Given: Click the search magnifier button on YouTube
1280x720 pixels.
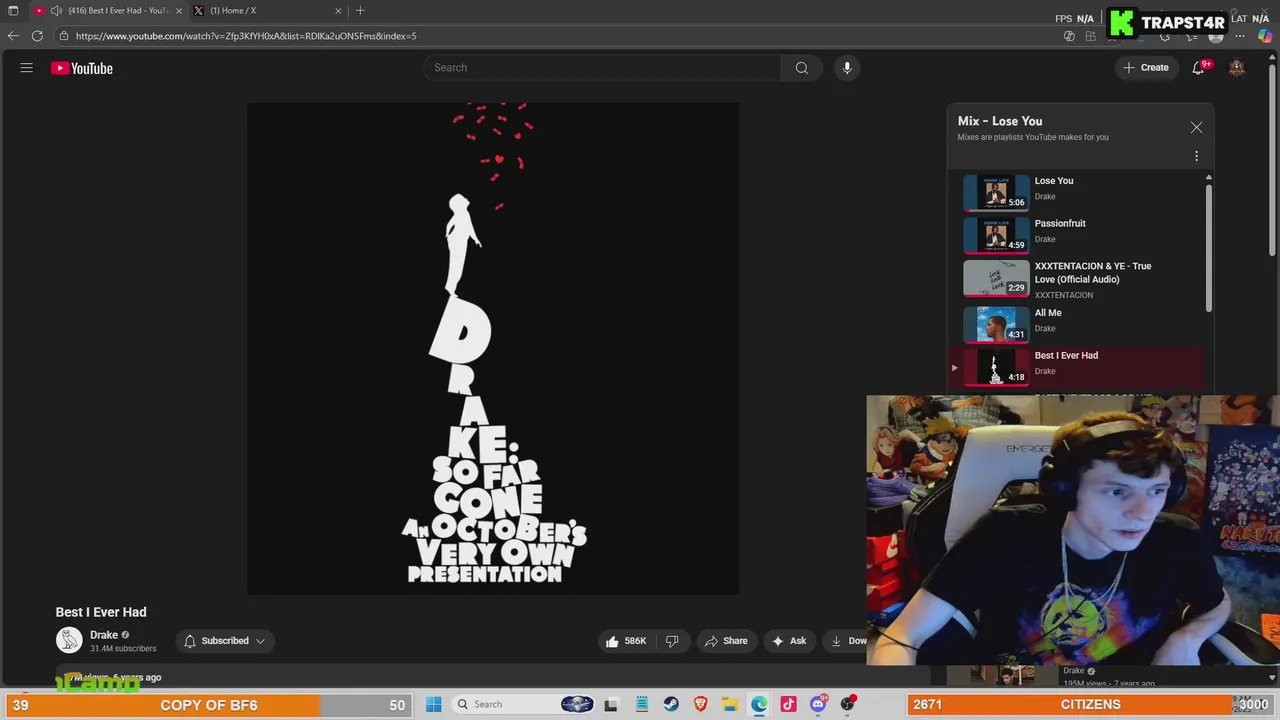Looking at the screenshot, I should coord(801,68).
